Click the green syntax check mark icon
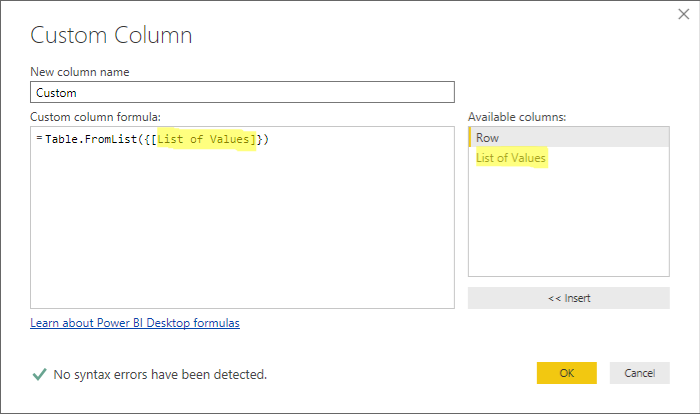700x414 pixels. 39,374
